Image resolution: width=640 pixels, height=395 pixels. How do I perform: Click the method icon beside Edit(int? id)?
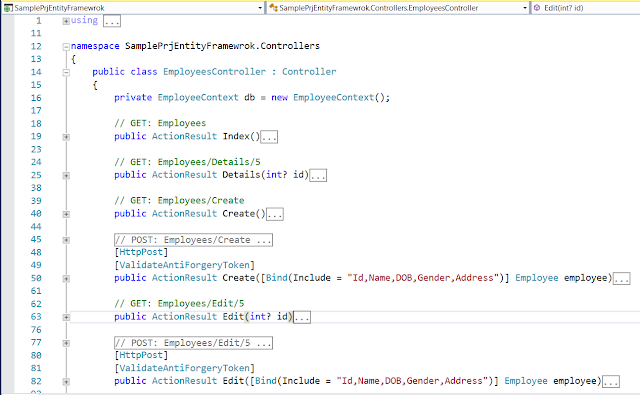537,8
